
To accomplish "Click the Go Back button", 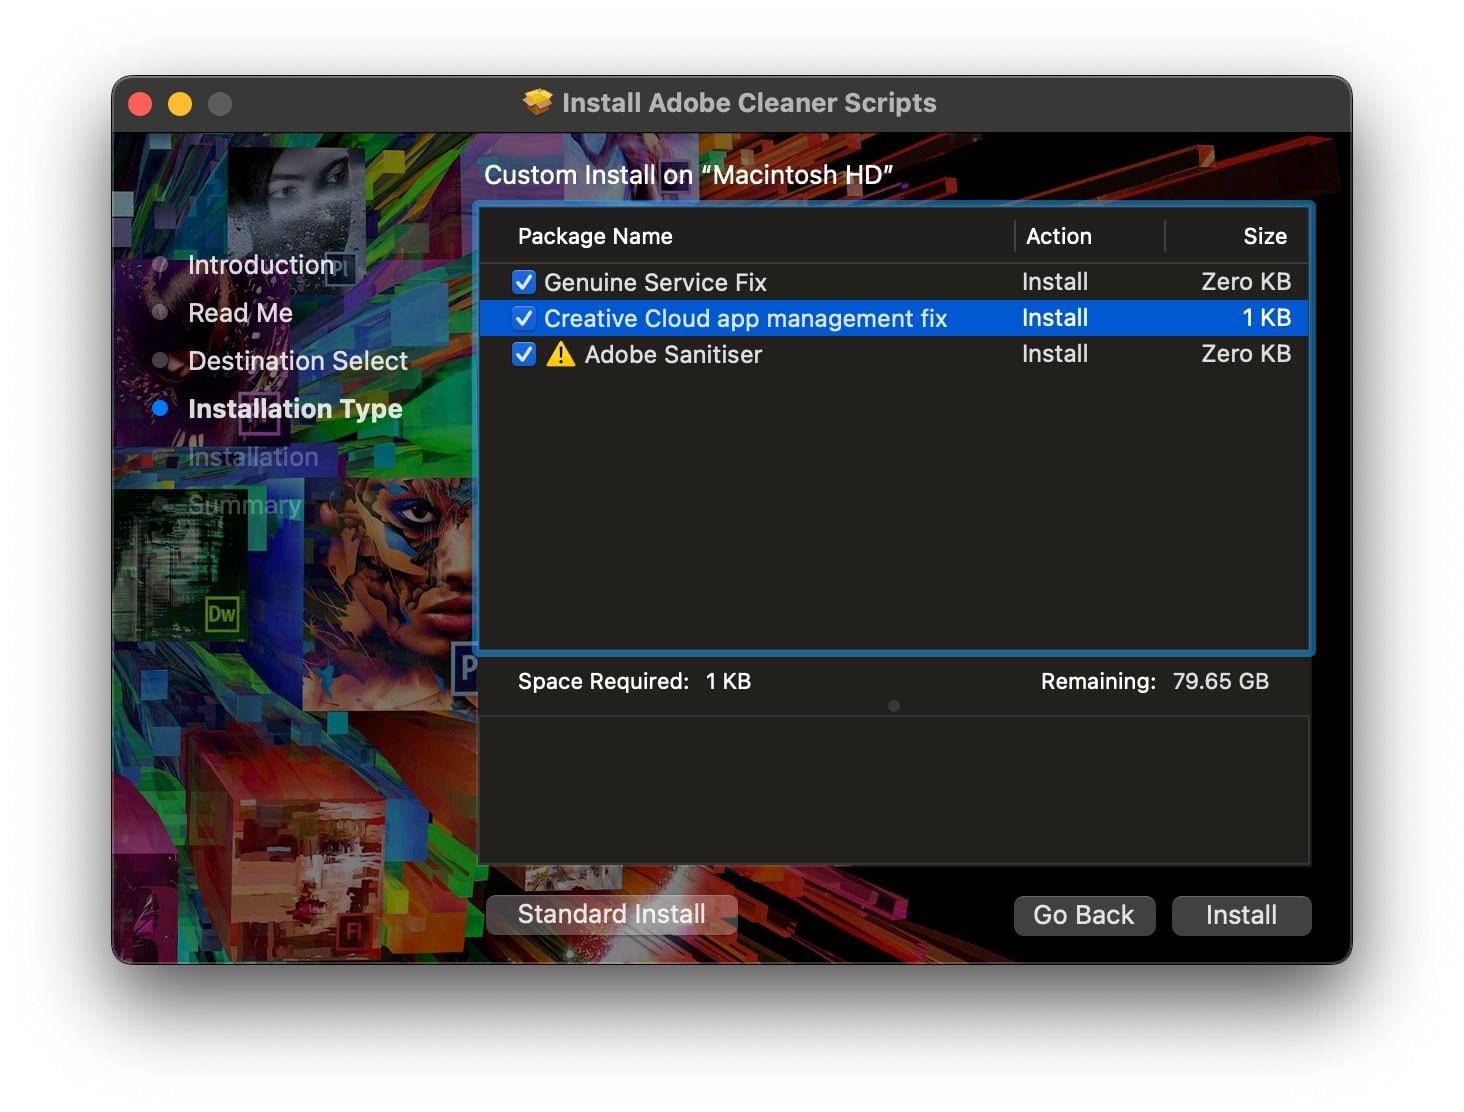I will 1084,915.
